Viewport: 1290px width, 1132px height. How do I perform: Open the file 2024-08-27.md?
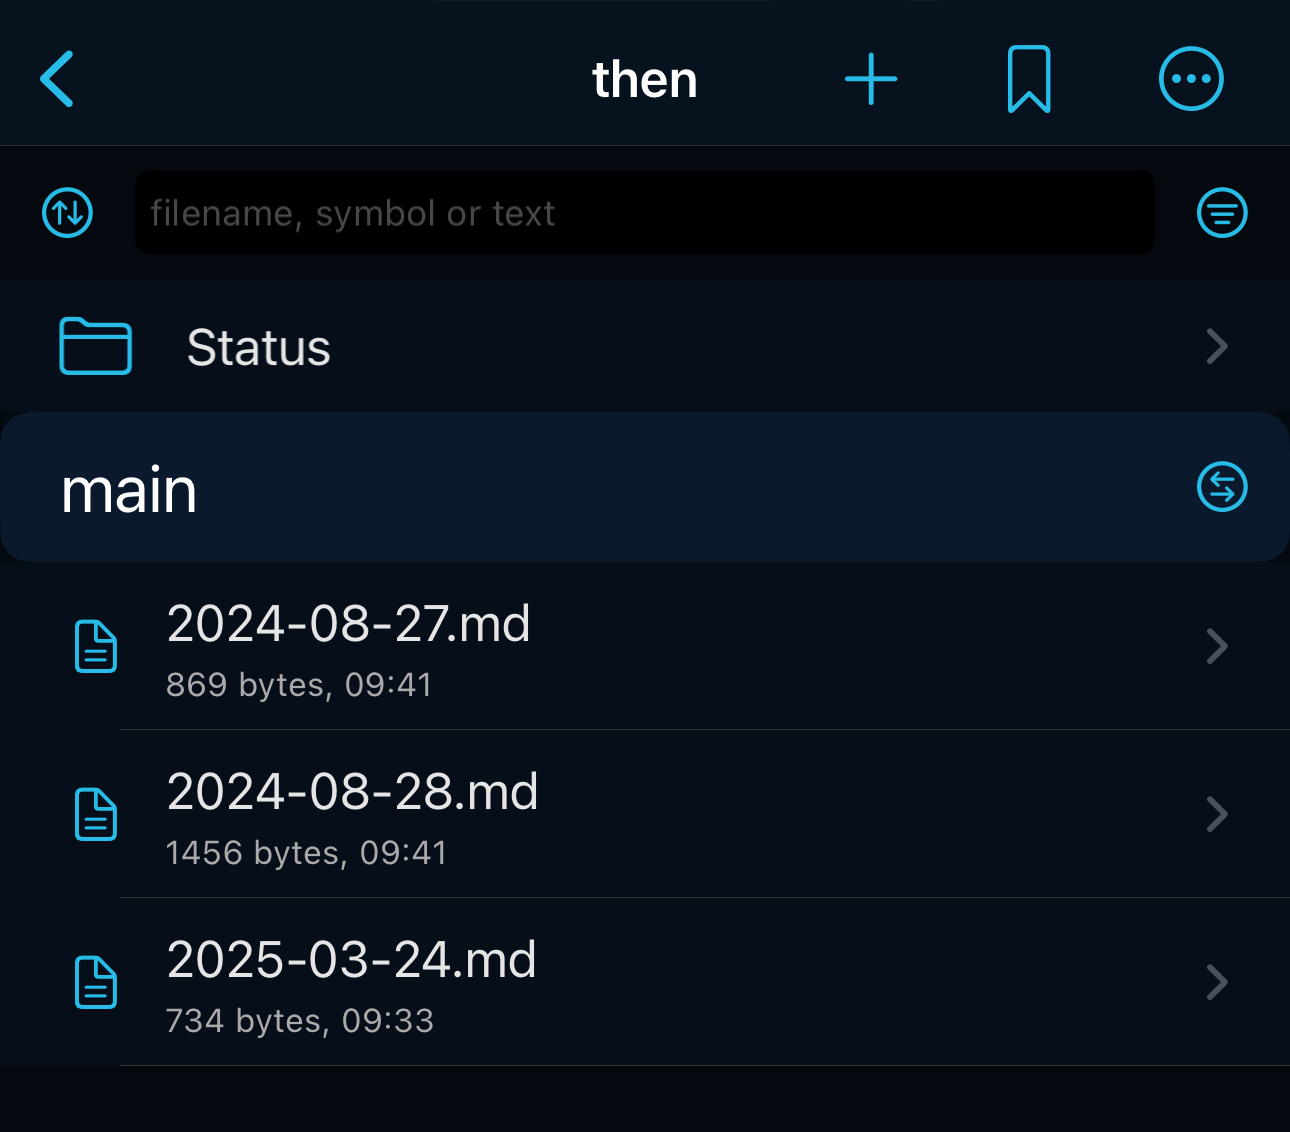pyautogui.click(x=645, y=646)
